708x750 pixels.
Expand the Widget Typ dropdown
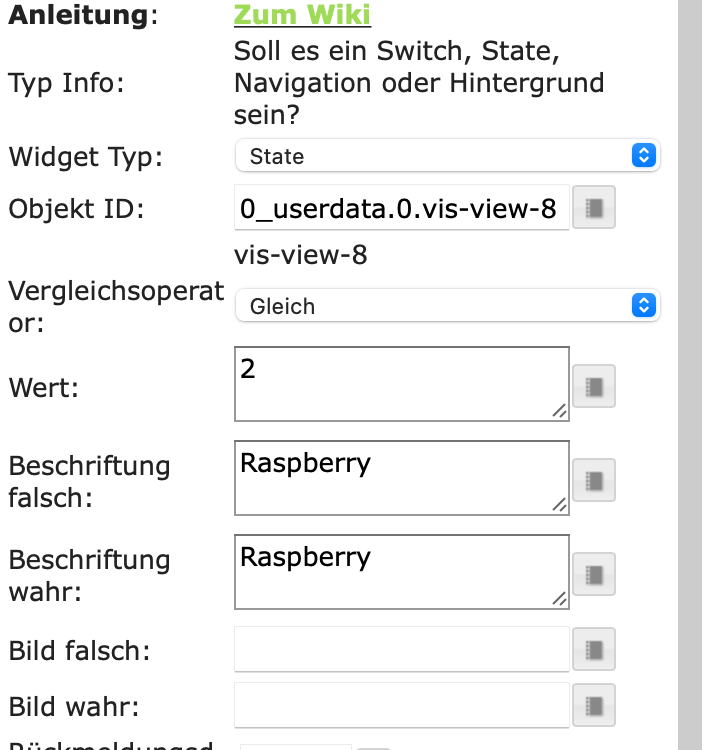[447, 155]
